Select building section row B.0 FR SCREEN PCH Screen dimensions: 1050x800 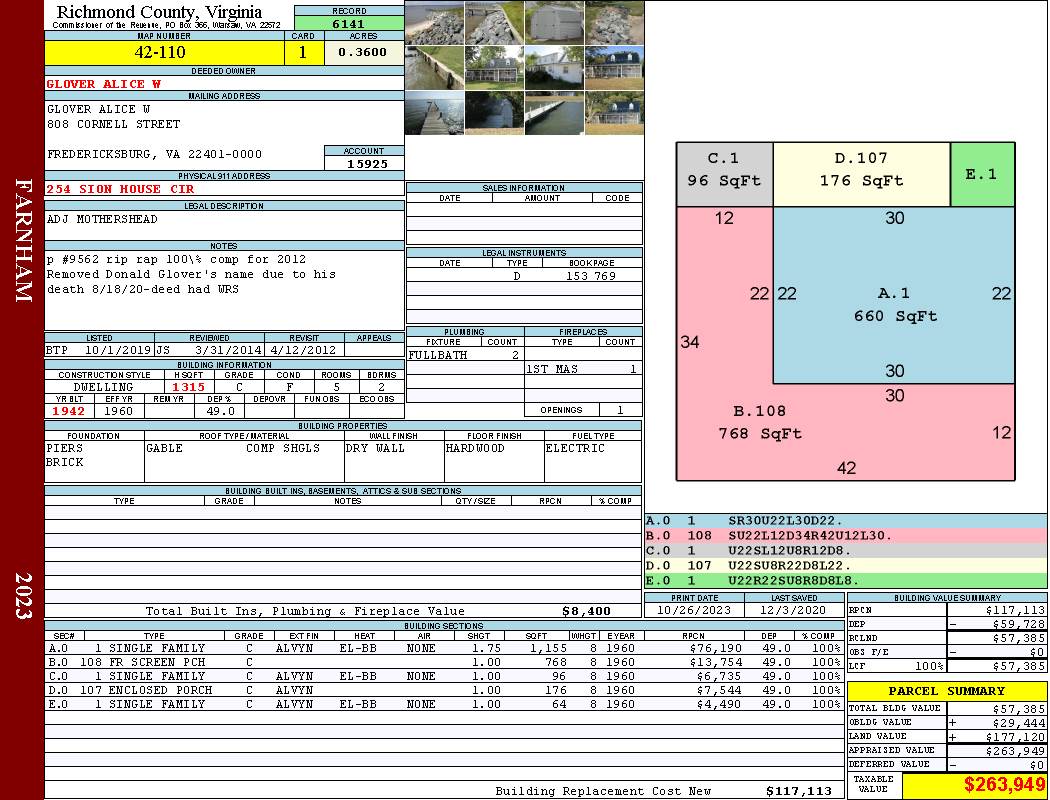click(445, 662)
